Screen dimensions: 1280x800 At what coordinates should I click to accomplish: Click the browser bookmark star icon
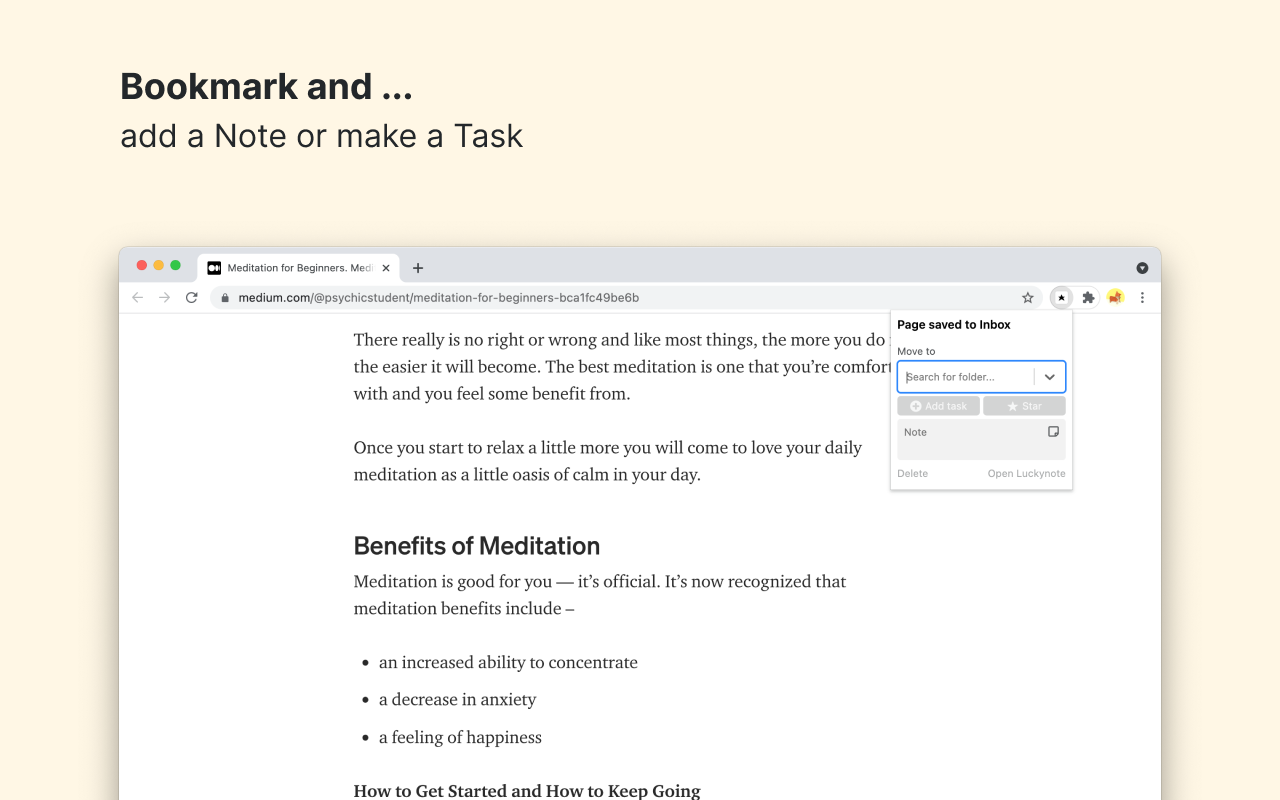point(1027,297)
